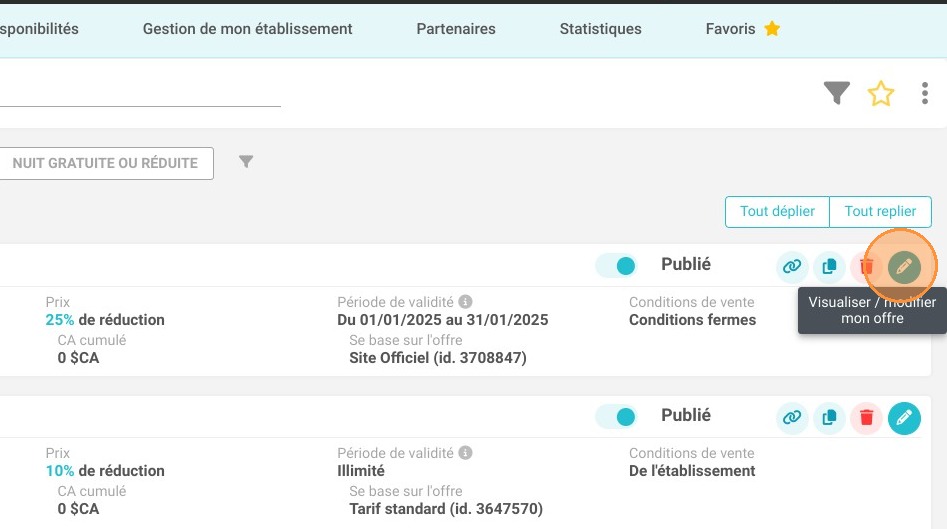This screenshot has height=529, width=947.
Task: Duplicate the 10% réduction offer
Action: pos(829,417)
